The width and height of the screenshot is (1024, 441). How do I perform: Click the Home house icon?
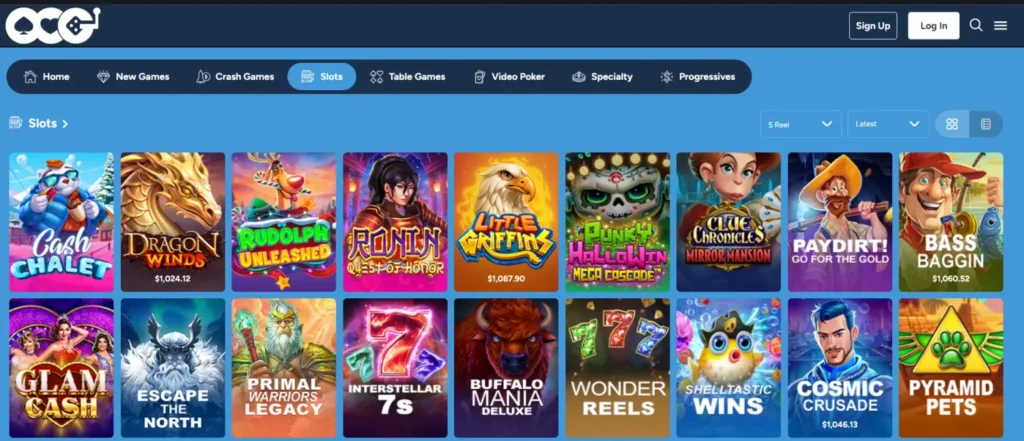(x=30, y=76)
